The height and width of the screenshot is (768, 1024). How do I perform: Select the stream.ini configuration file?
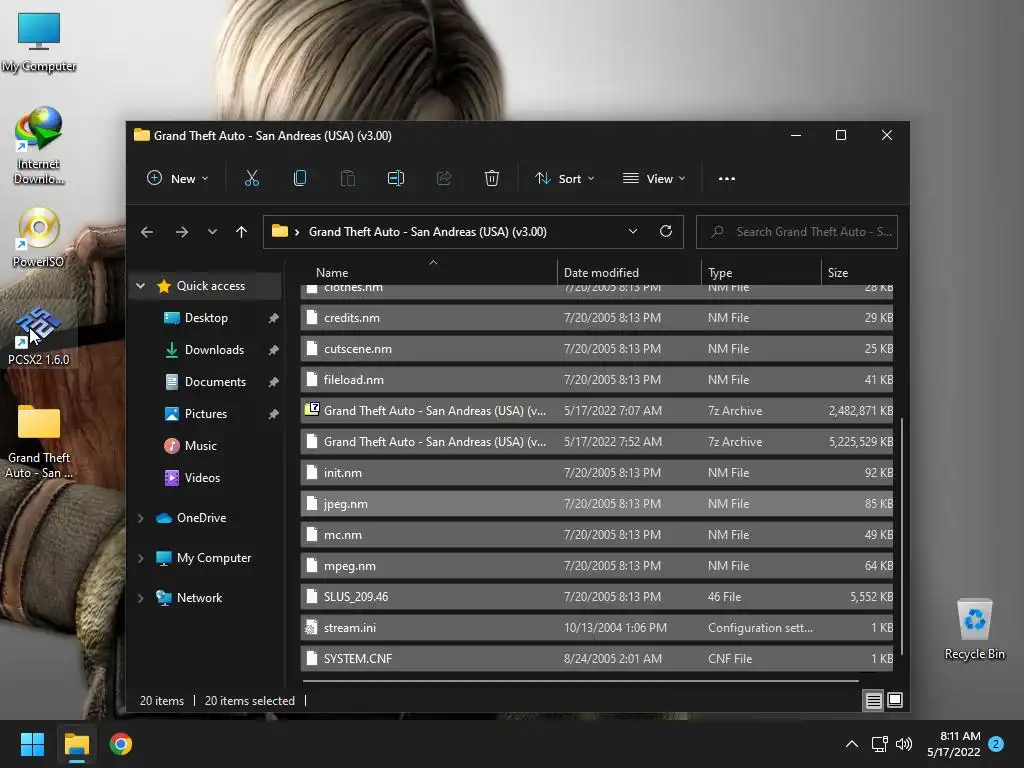pyautogui.click(x=596, y=628)
